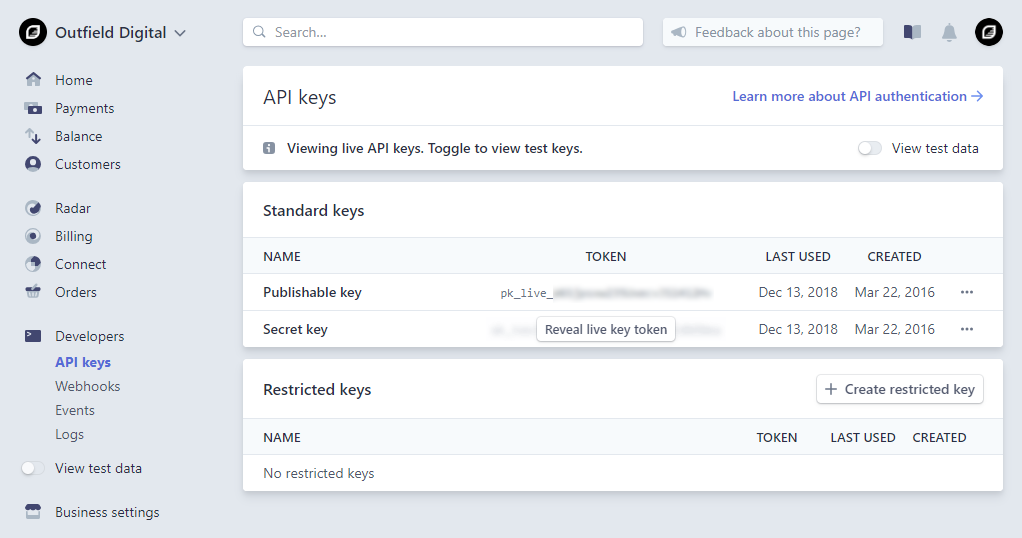Viewport: 1022px width, 538px height.
Task: Focus the Search input field
Action: pyautogui.click(x=443, y=32)
